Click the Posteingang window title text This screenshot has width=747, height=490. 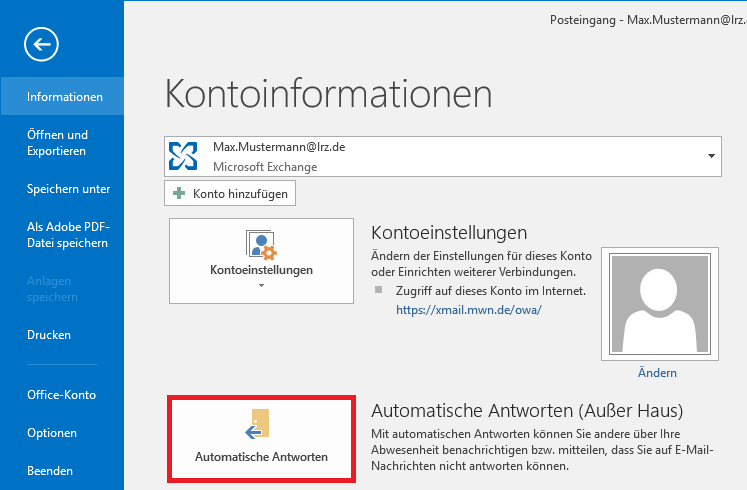click(x=646, y=20)
